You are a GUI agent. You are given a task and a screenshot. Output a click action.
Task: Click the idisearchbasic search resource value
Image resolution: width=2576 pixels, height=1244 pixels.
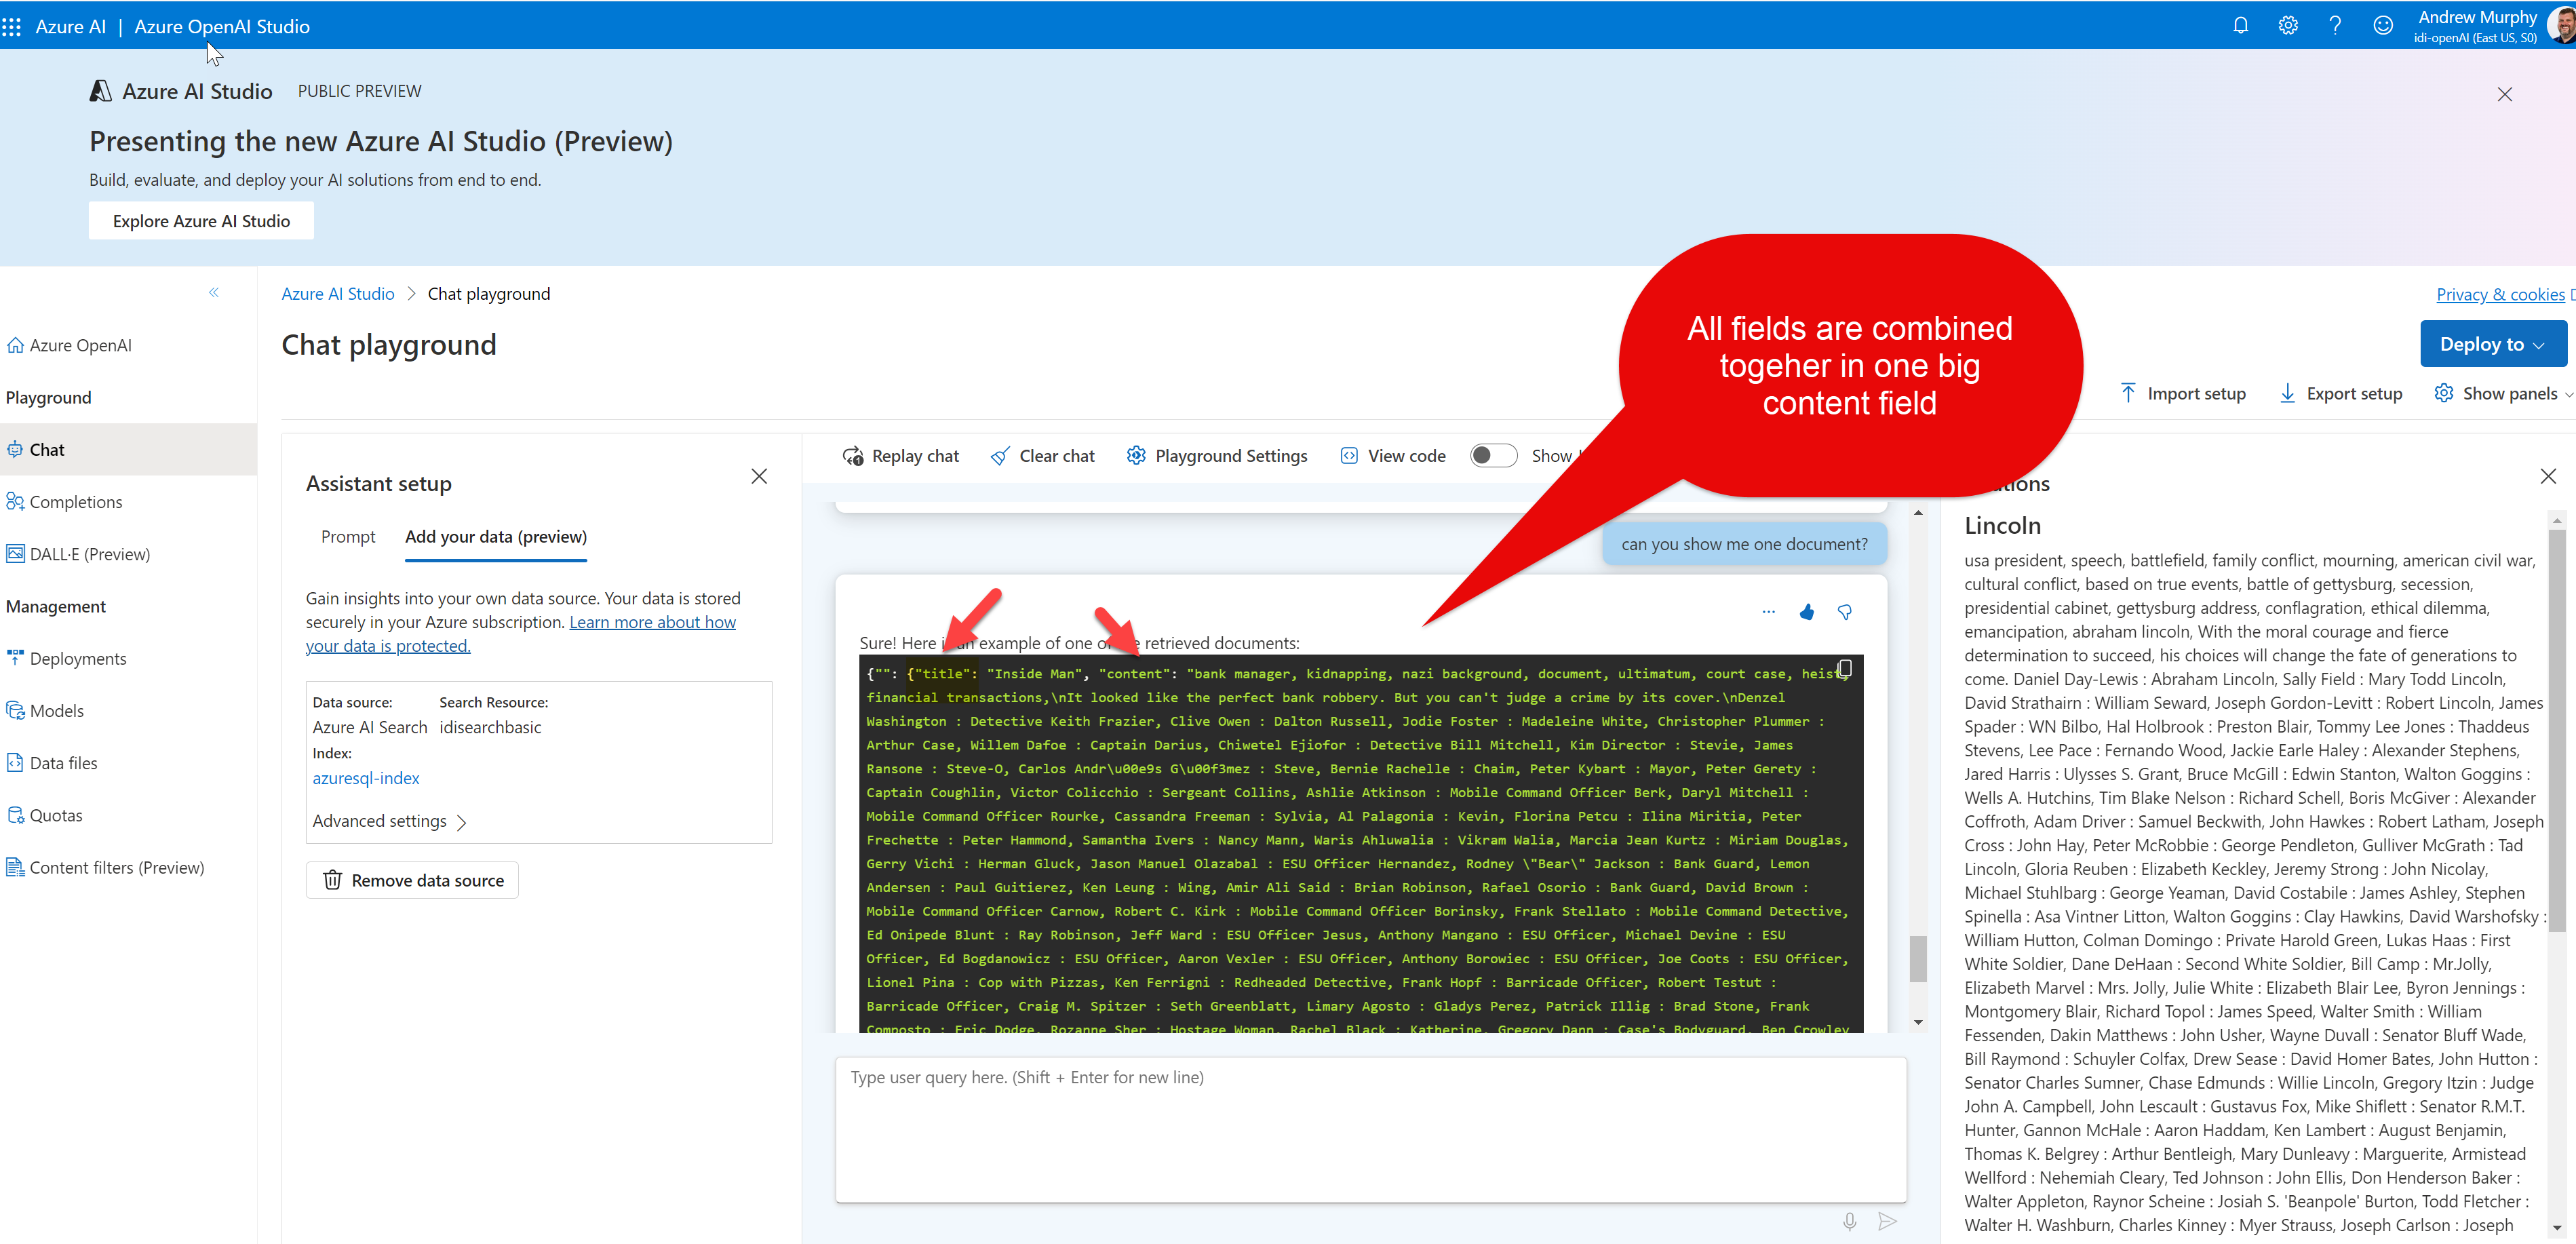[x=490, y=728]
